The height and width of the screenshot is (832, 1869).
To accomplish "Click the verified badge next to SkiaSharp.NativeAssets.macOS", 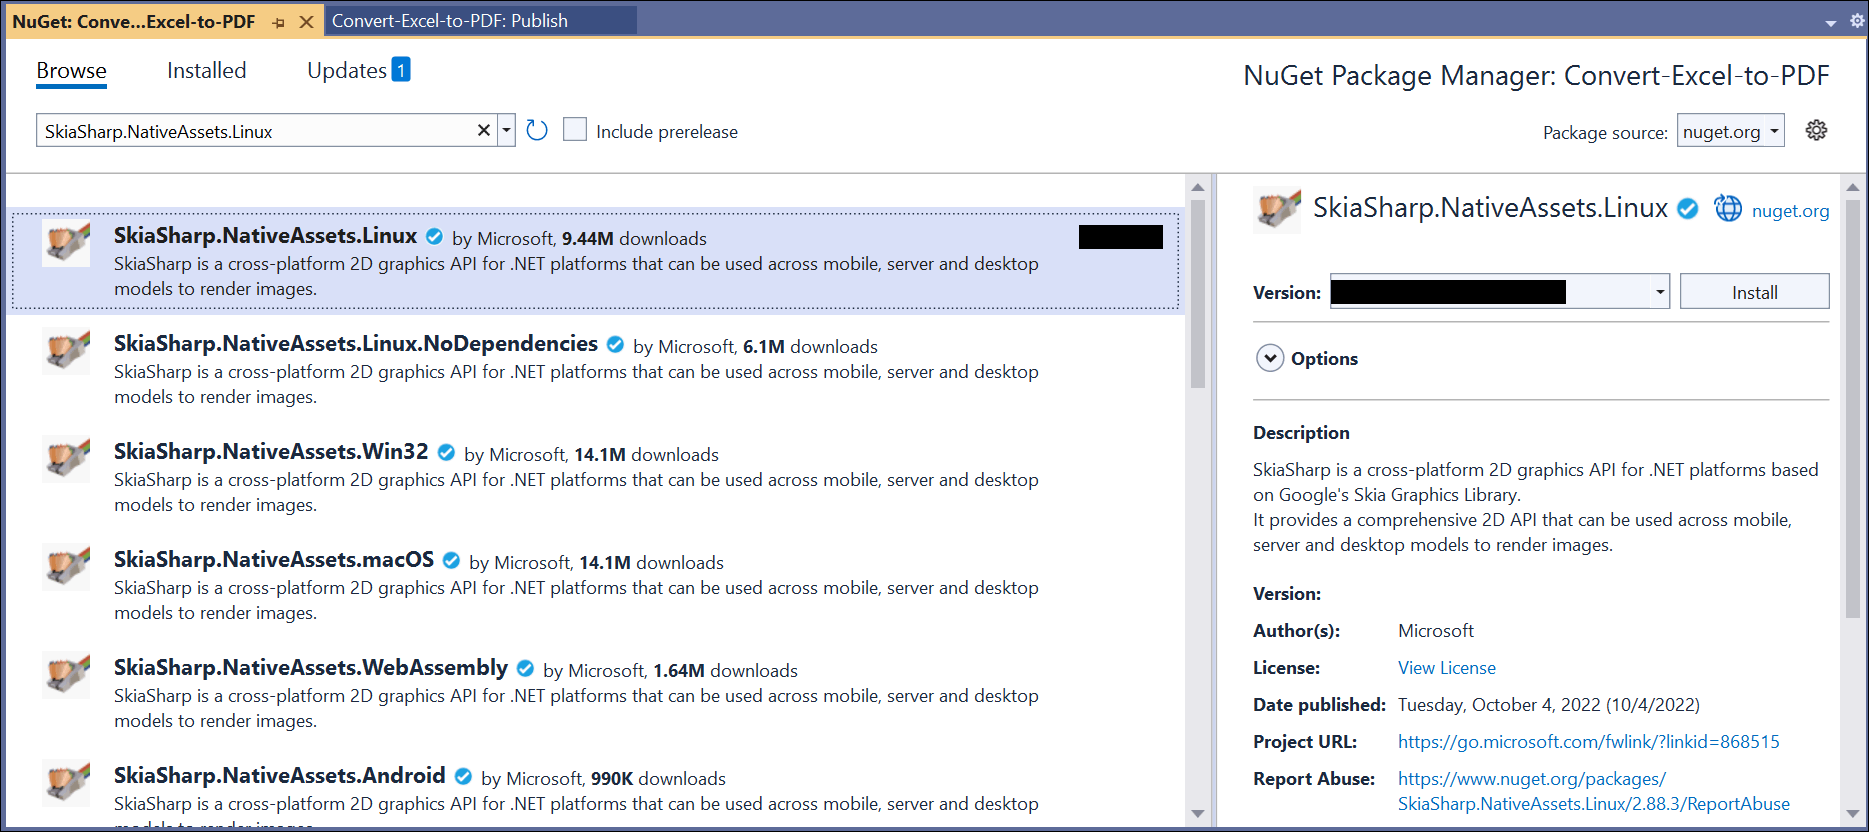I will [x=451, y=561].
